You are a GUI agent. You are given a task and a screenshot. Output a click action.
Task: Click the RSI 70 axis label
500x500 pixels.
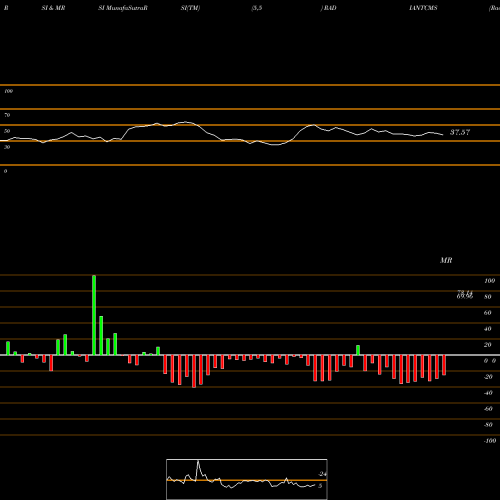point(7,115)
